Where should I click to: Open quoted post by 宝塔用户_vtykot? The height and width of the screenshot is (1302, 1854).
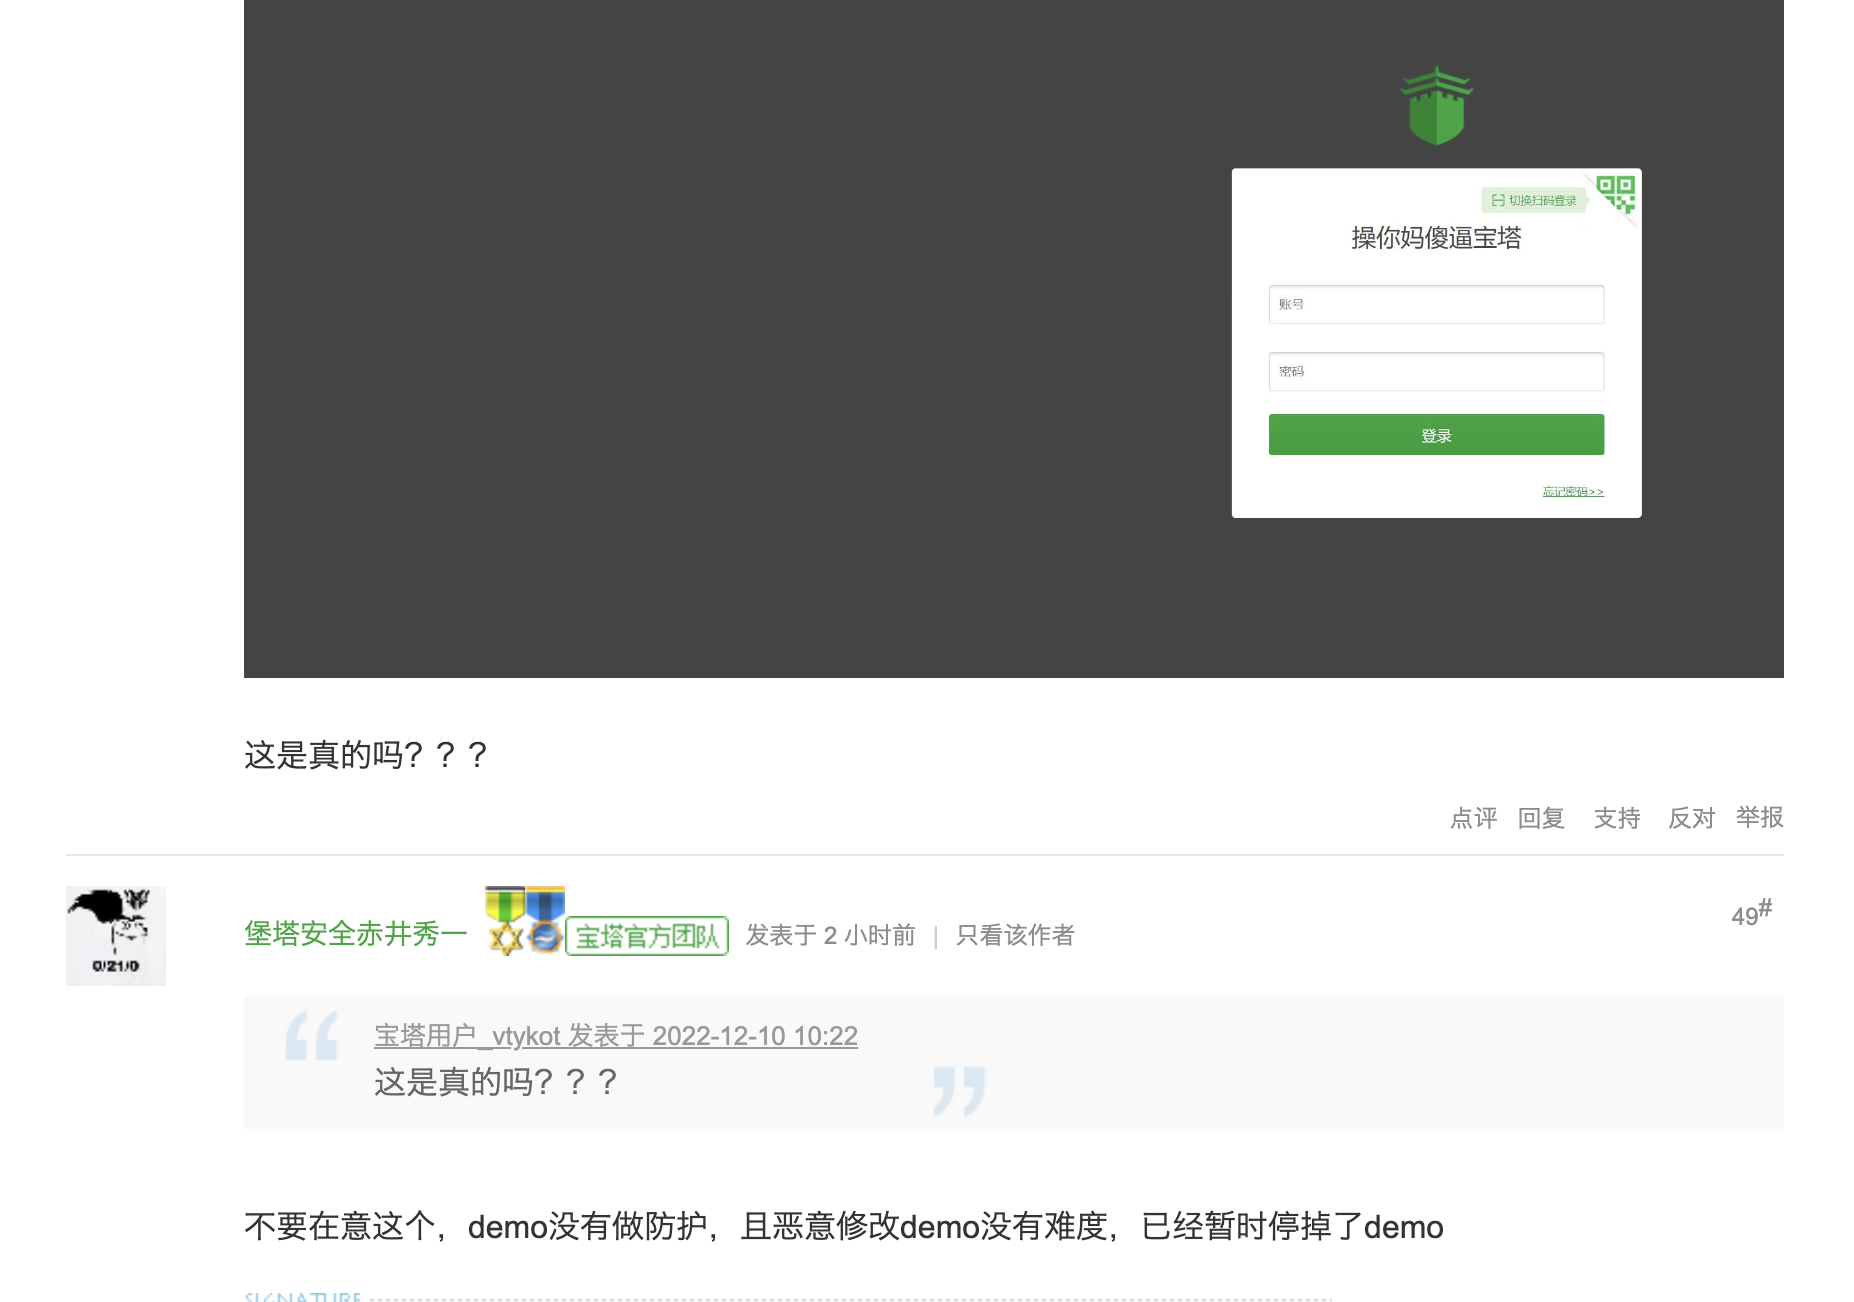(x=615, y=1036)
